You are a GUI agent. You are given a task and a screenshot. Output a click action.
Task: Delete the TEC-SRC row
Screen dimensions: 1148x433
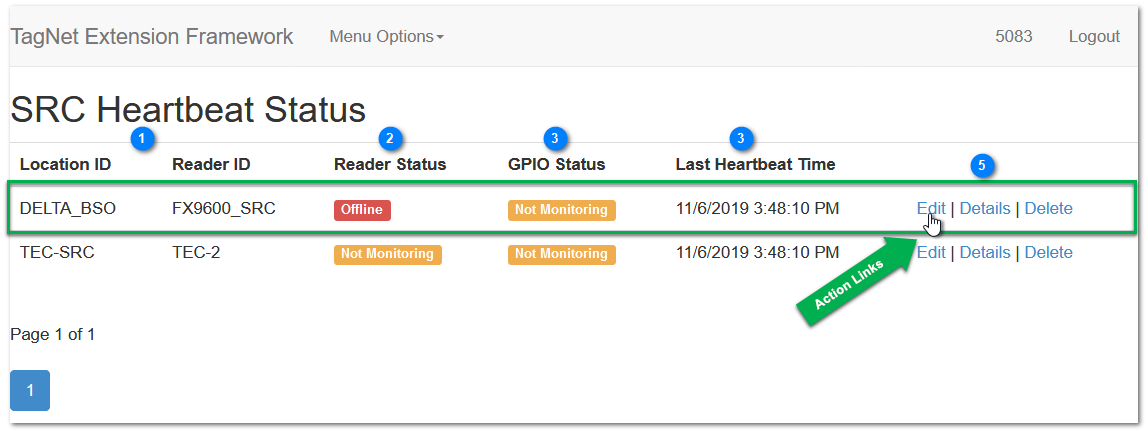[1048, 253]
